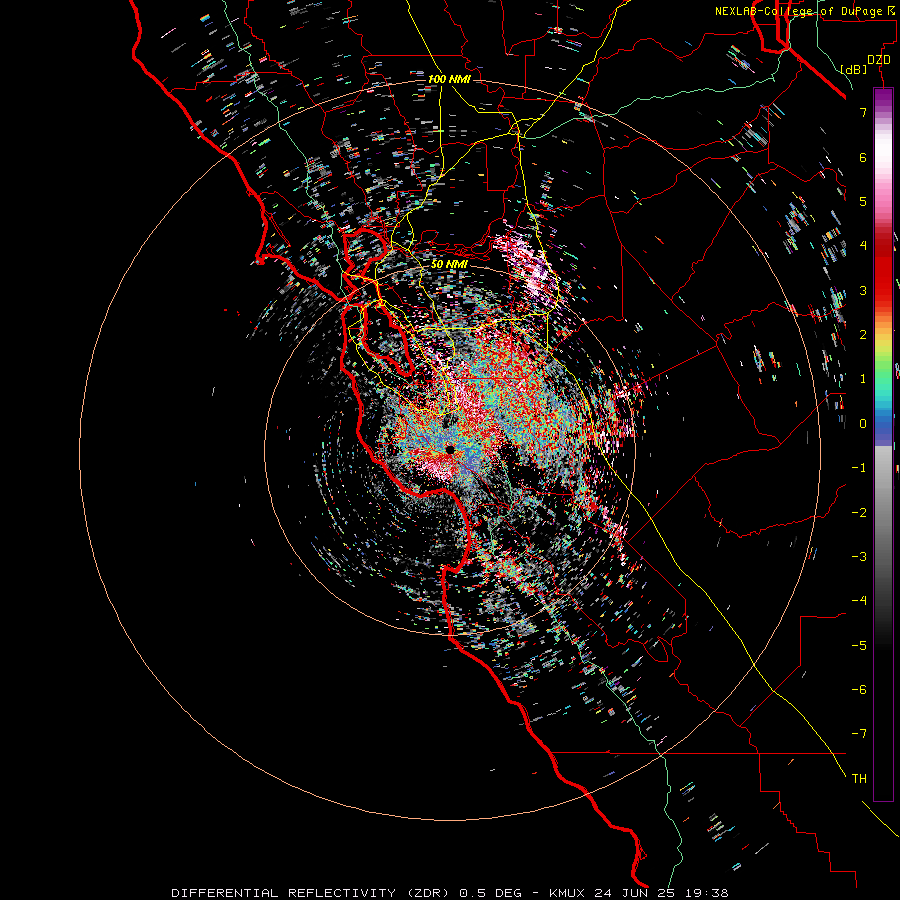
Task: Click the radar site black dot at the center
Action: (x=450, y=449)
